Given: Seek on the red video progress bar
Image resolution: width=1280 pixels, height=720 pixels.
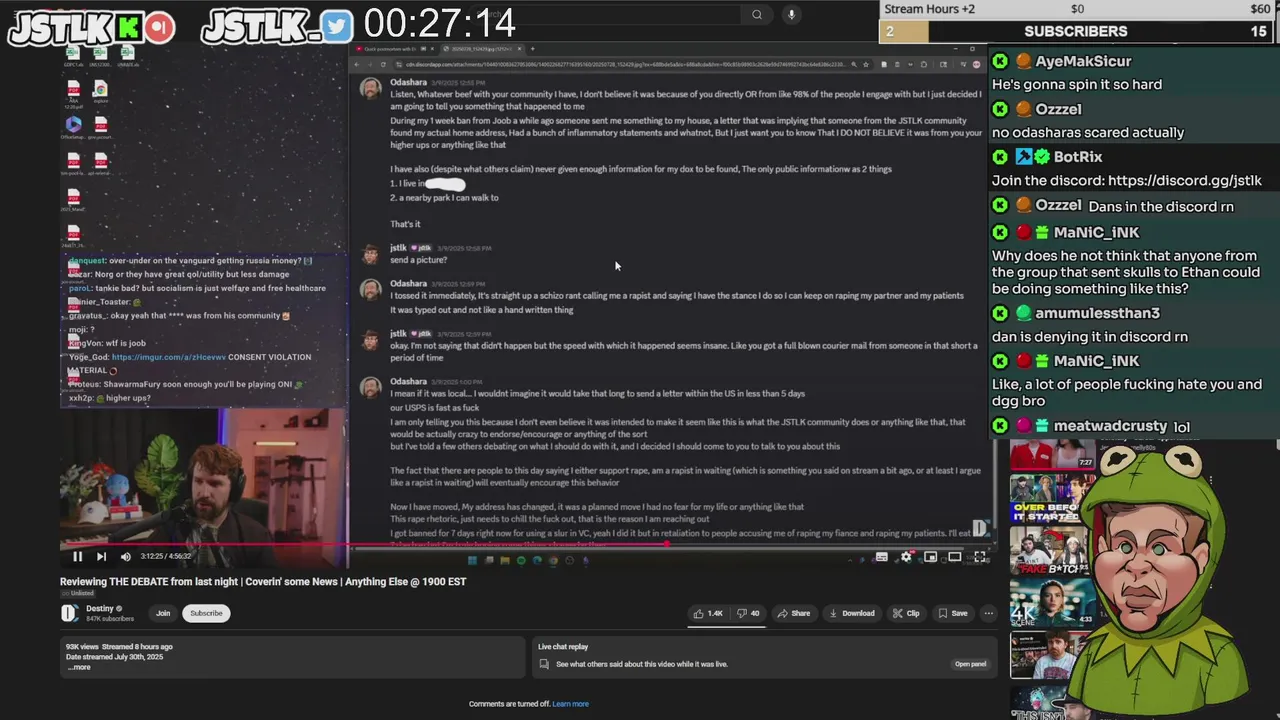Looking at the screenshot, I should point(528,545).
